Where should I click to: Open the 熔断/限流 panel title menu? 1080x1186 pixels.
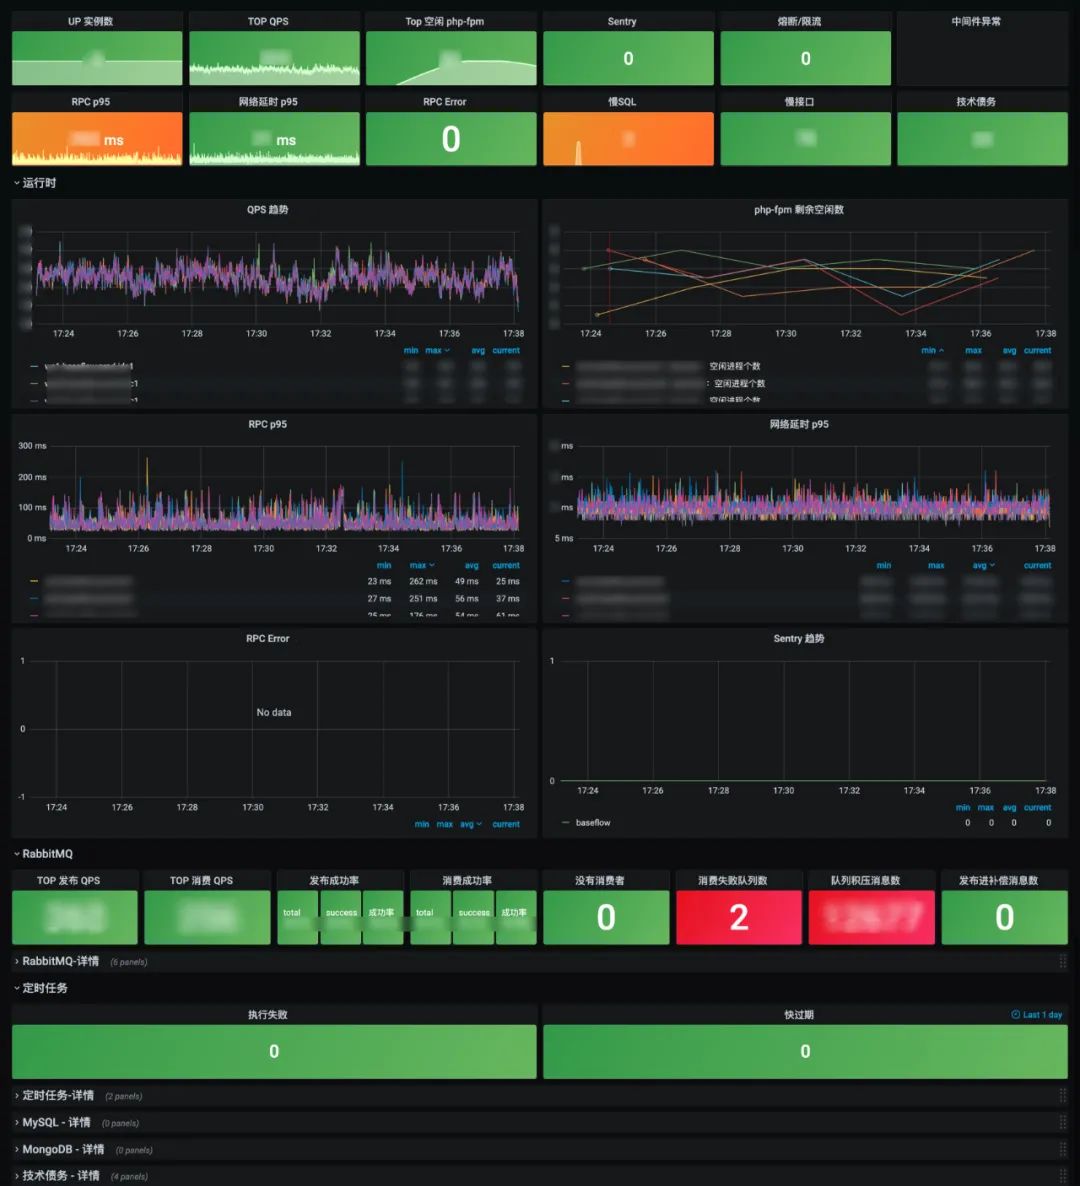pos(799,21)
